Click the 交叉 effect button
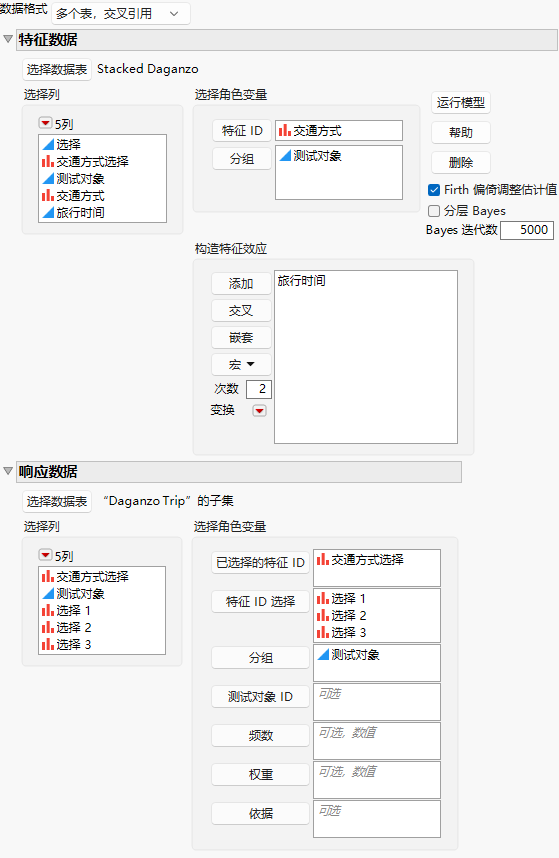Viewport: 559px width, 858px height. click(241, 311)
